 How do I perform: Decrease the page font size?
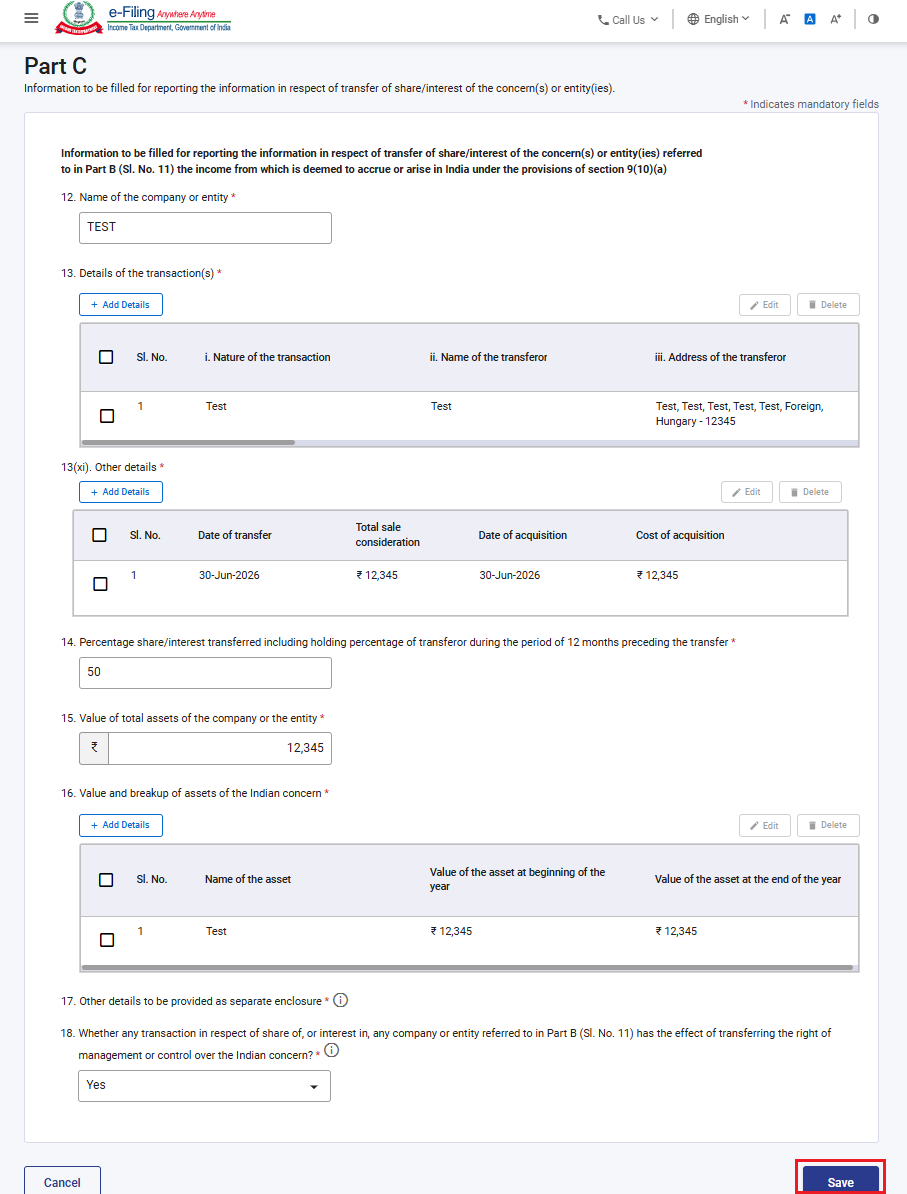coord(784,19)
